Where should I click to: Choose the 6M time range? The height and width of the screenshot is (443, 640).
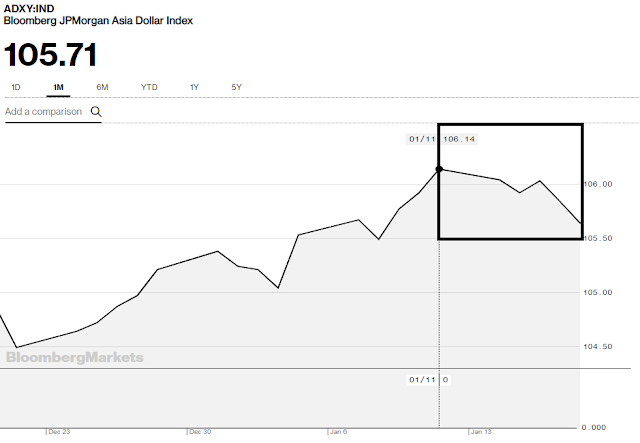102,87
